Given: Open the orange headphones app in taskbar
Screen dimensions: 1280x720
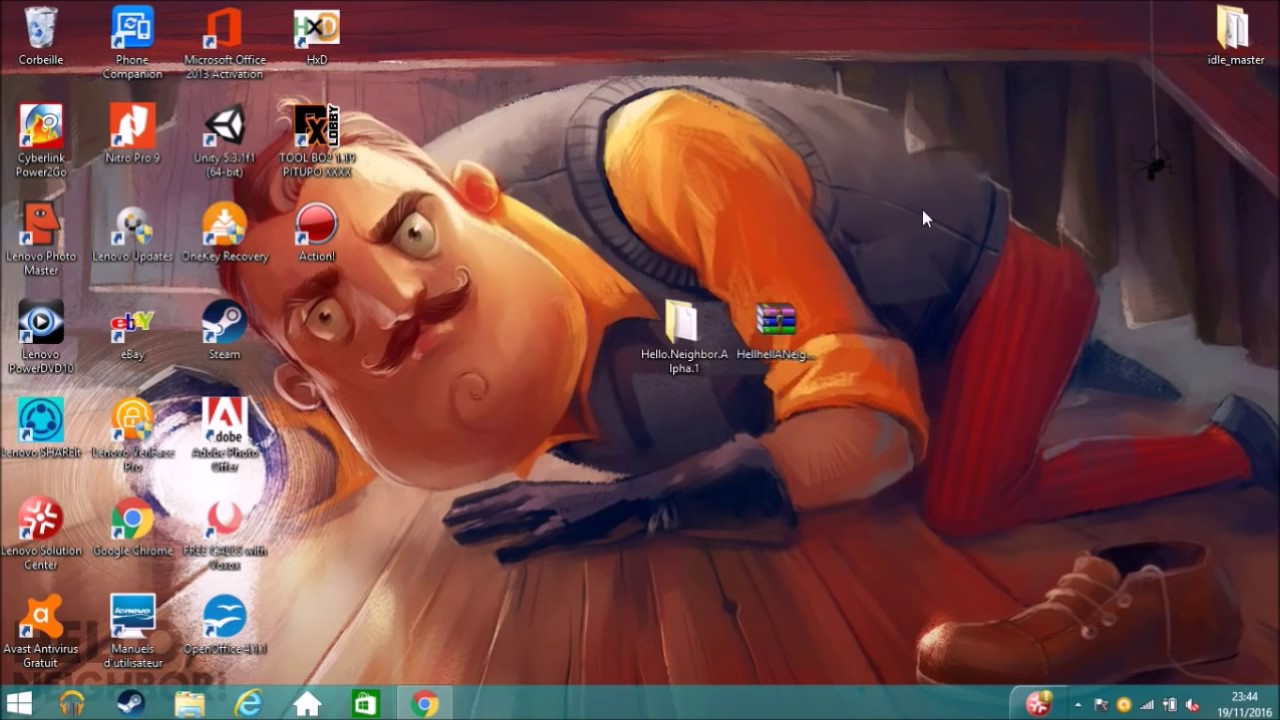Looking at the screenshot, I should [72, 704].
